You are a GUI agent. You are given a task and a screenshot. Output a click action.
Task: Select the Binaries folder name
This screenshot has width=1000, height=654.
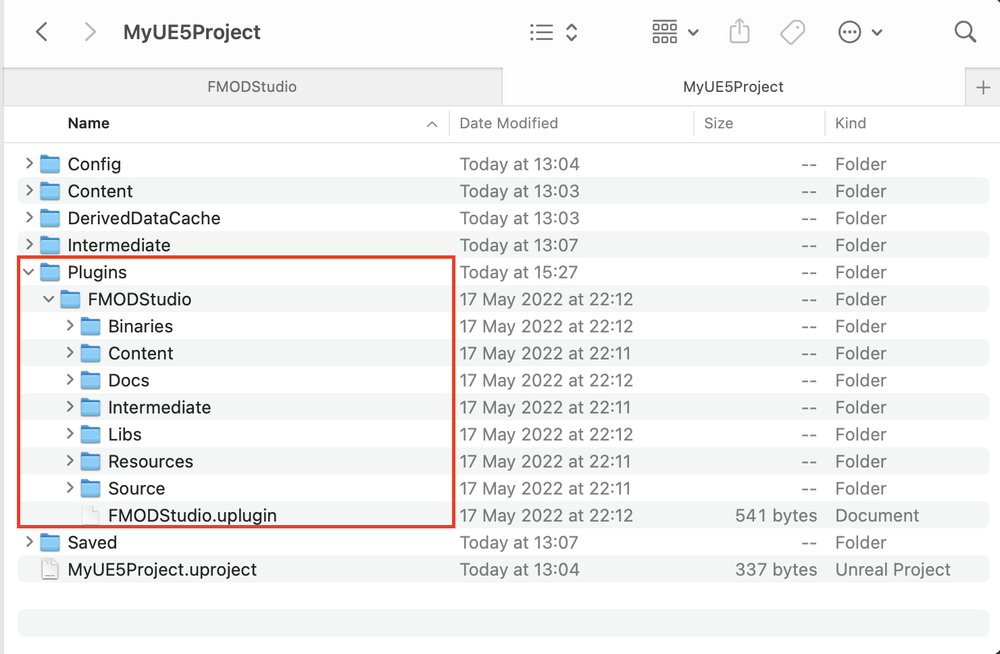[x=140, y=326]
